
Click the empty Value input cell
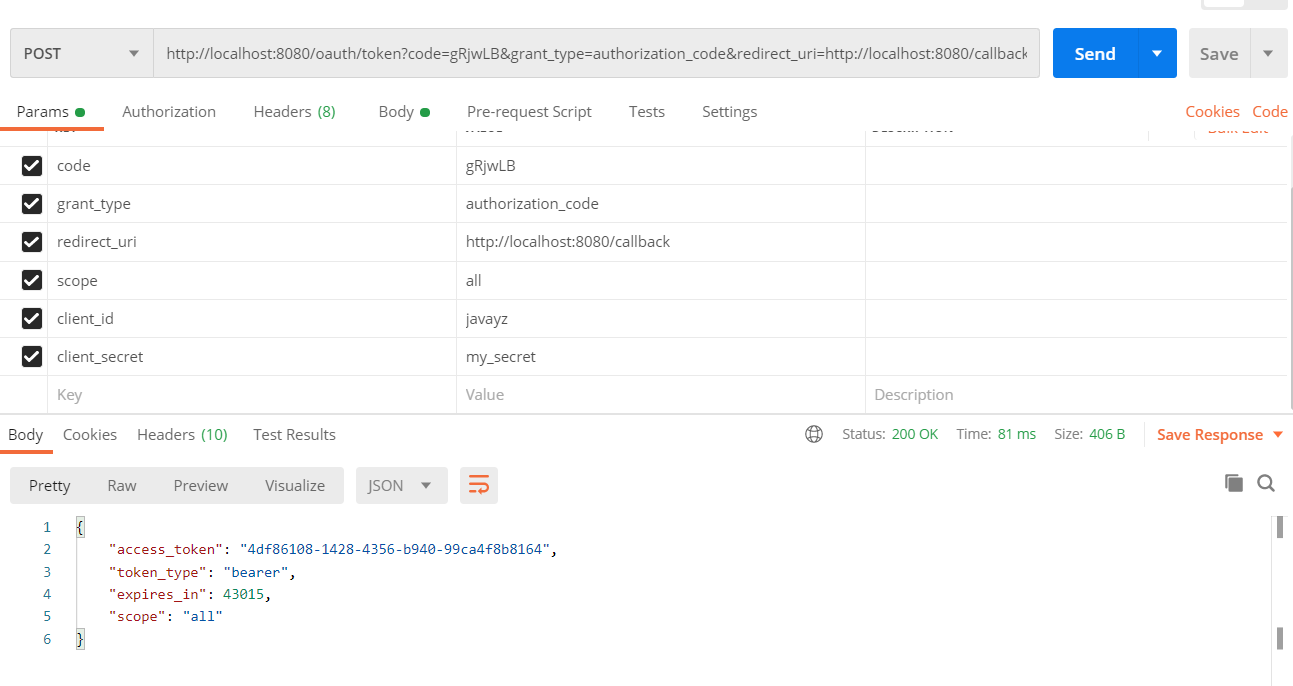coord(661,394)
